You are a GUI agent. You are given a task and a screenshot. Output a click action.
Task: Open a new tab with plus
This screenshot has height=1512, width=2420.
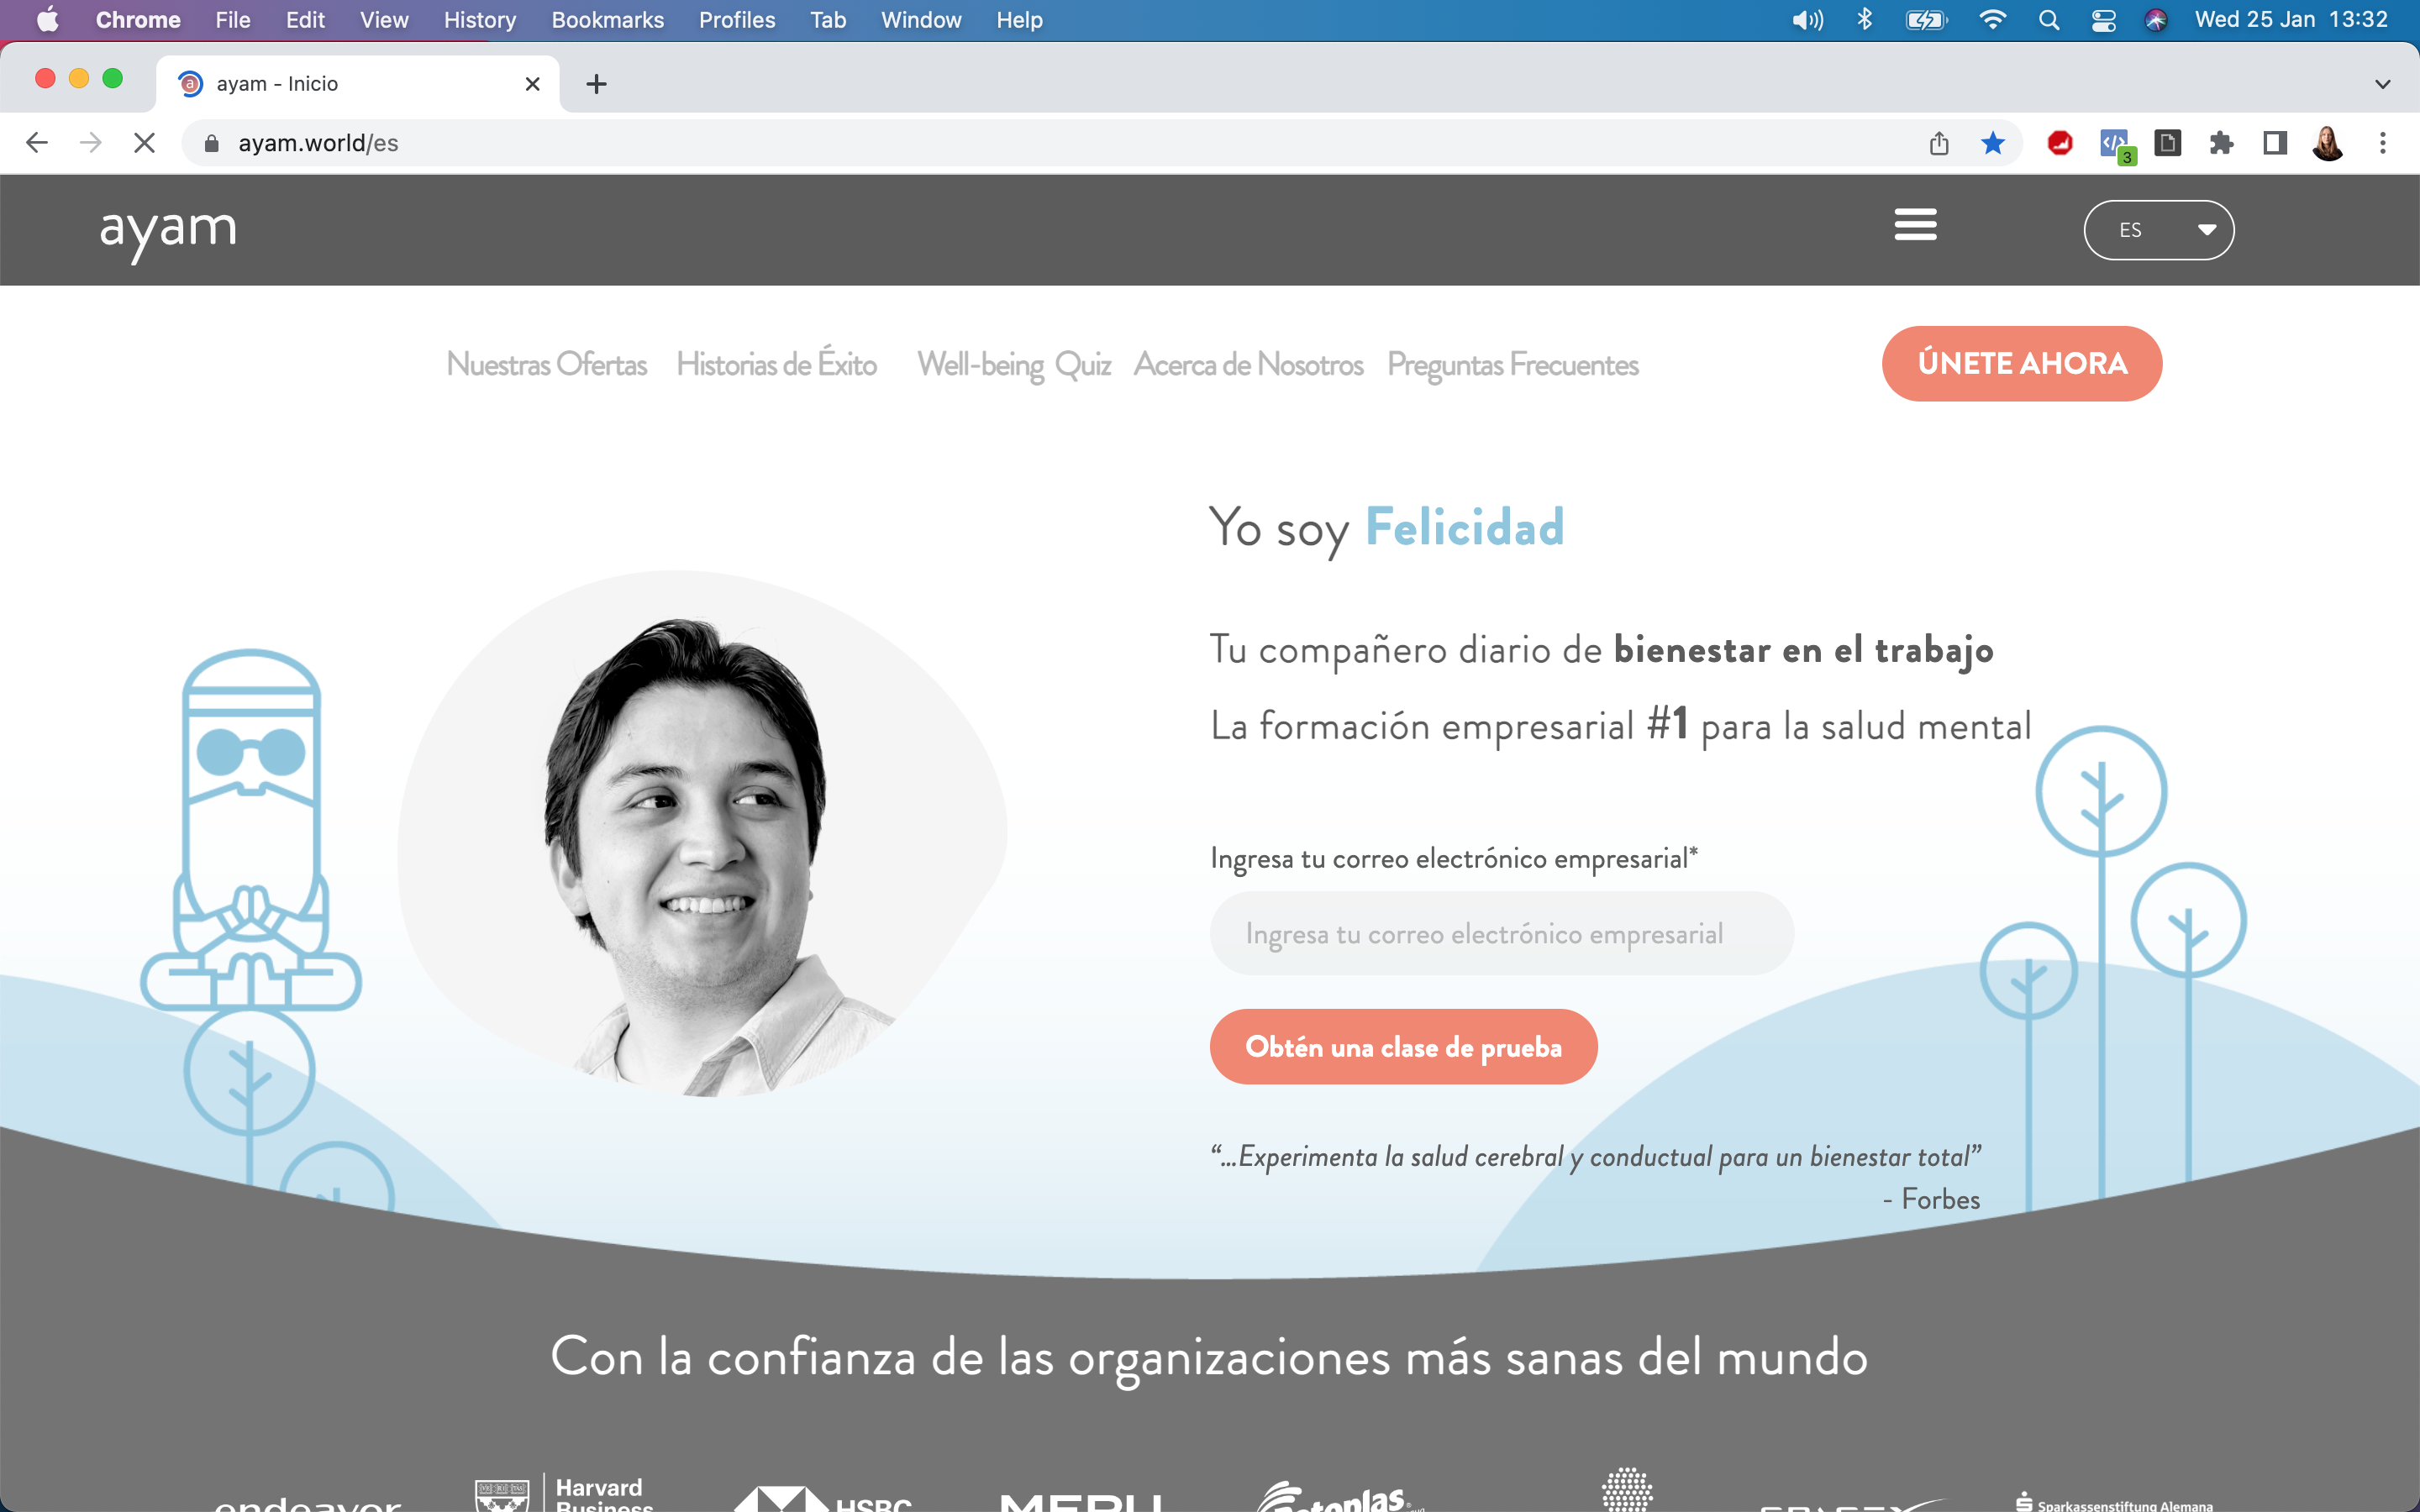coord(596,84)
